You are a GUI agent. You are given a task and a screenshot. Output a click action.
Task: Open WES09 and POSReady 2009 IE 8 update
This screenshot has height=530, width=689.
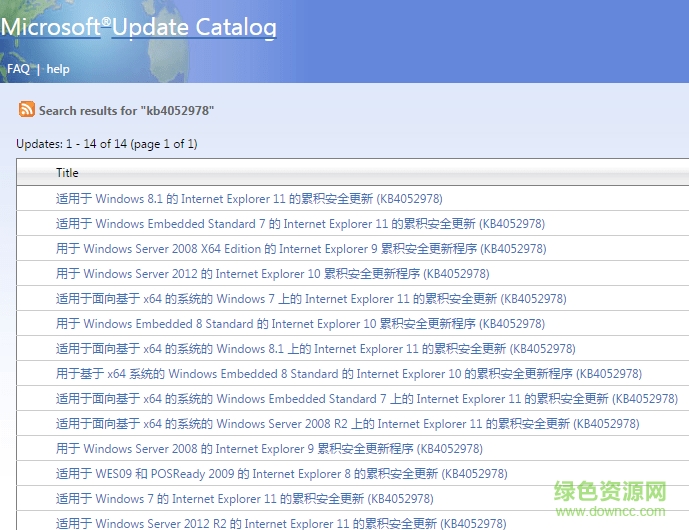coord(282,474)
